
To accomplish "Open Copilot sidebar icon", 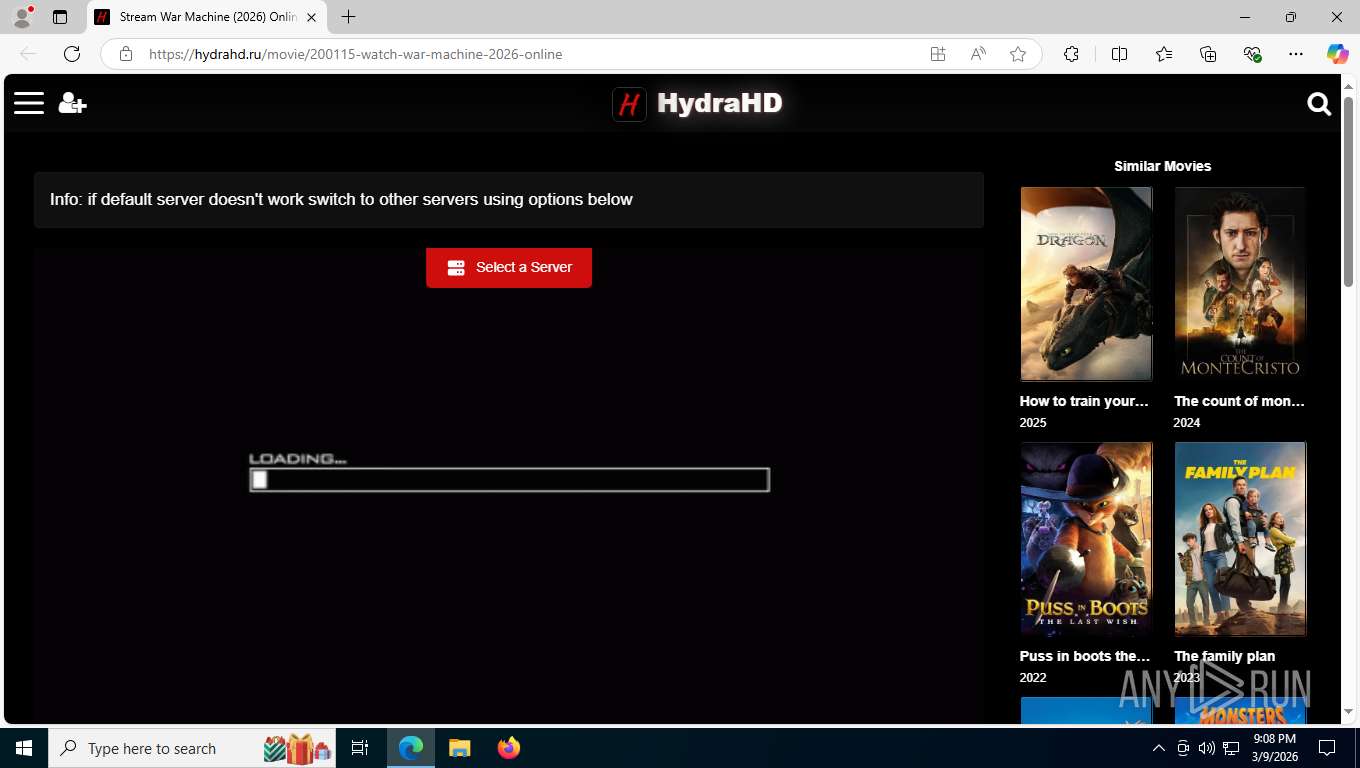I will click(x=1338, y=54).
